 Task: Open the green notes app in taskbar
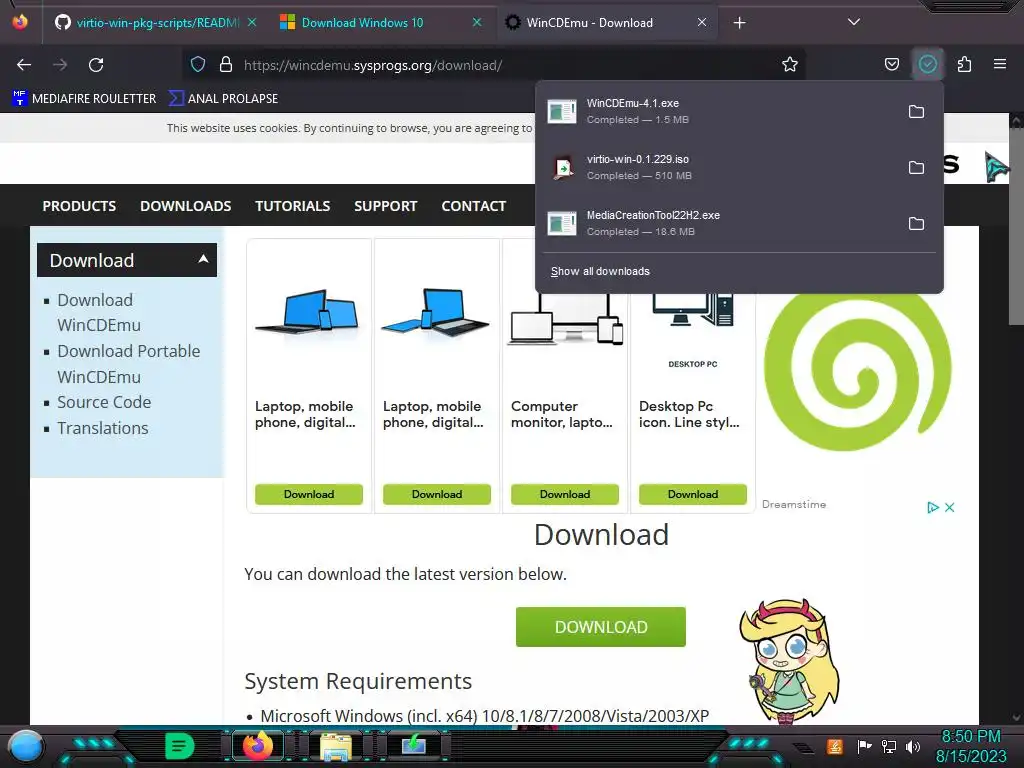point(180,746)
